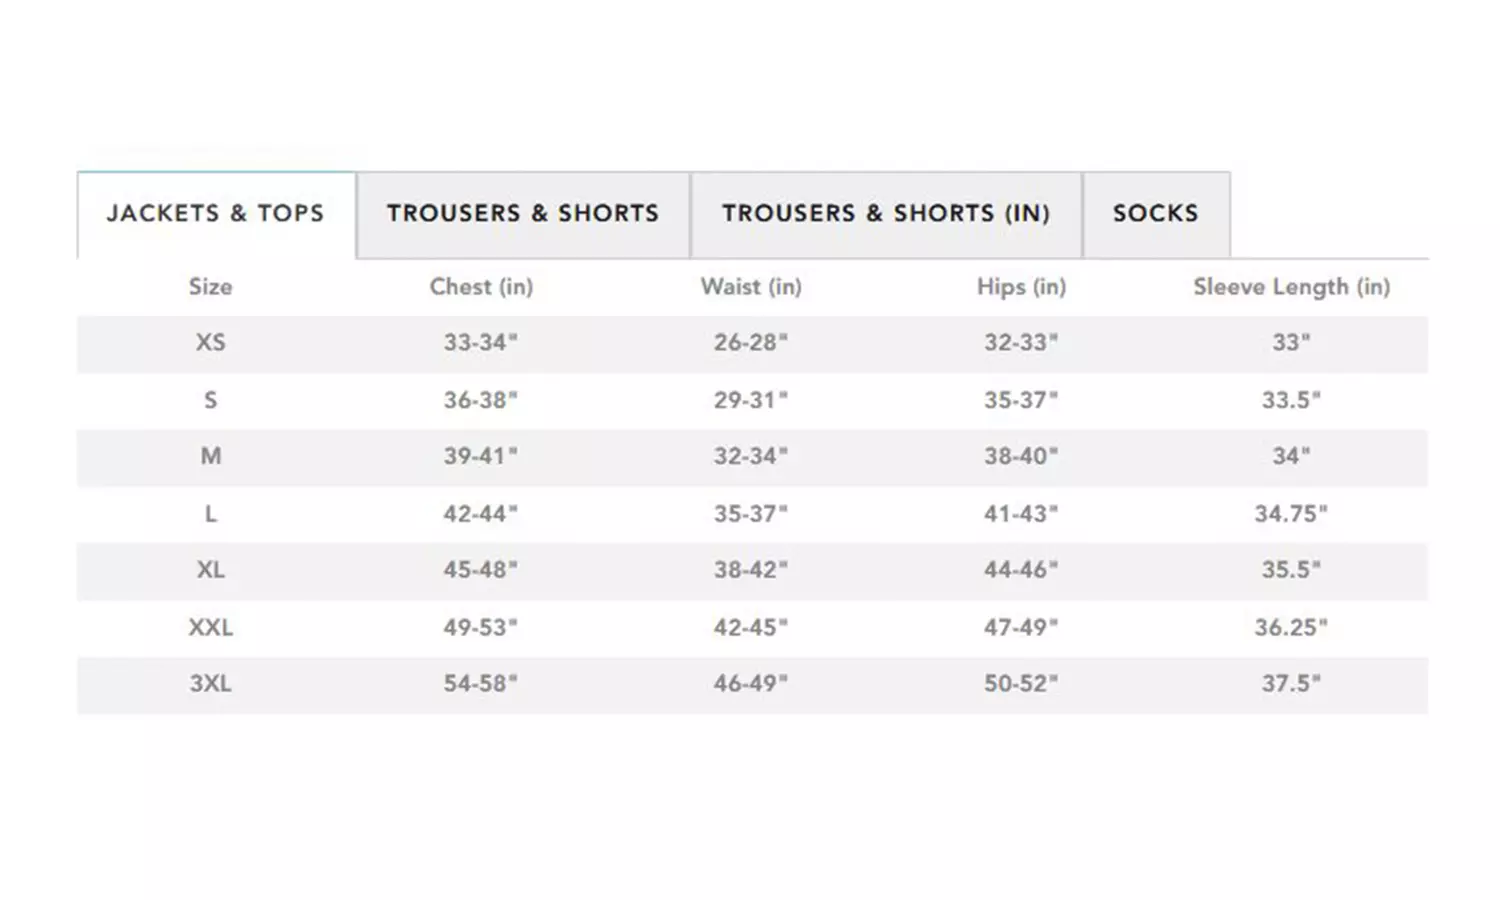Select the XS size row
Screen dimensions: 1500x900
pyautogui.click(x=210, y=343)
